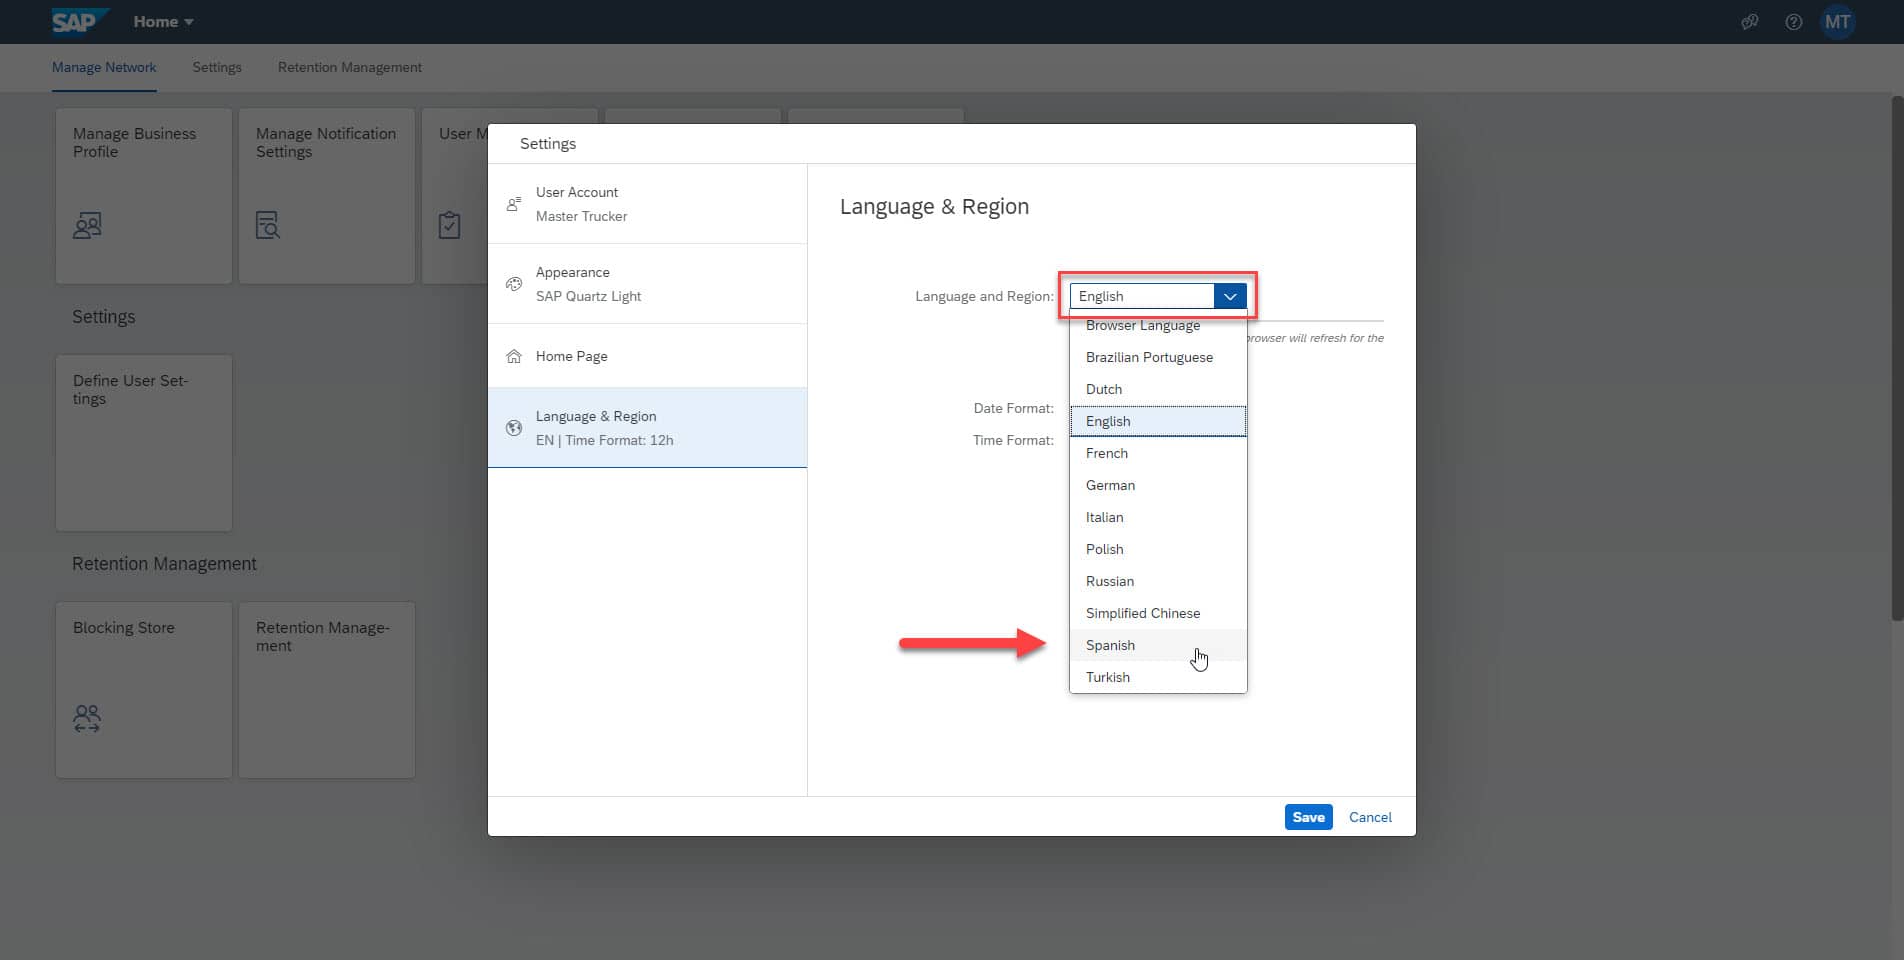Image resolution: width=1904 pixels, height=960 pixels.
Task: Click the megaphone notification icon
Action: pyautogui.click(x=1749, y=21)
